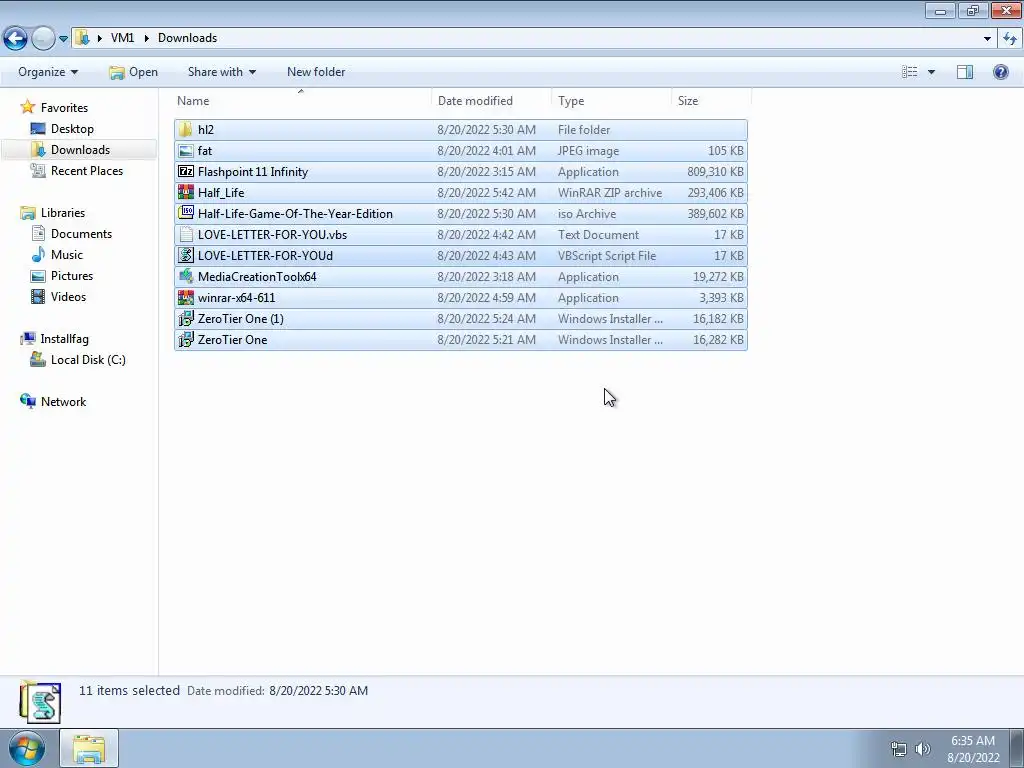
Task: Click the date modified value in details pane
Action: 319,691
